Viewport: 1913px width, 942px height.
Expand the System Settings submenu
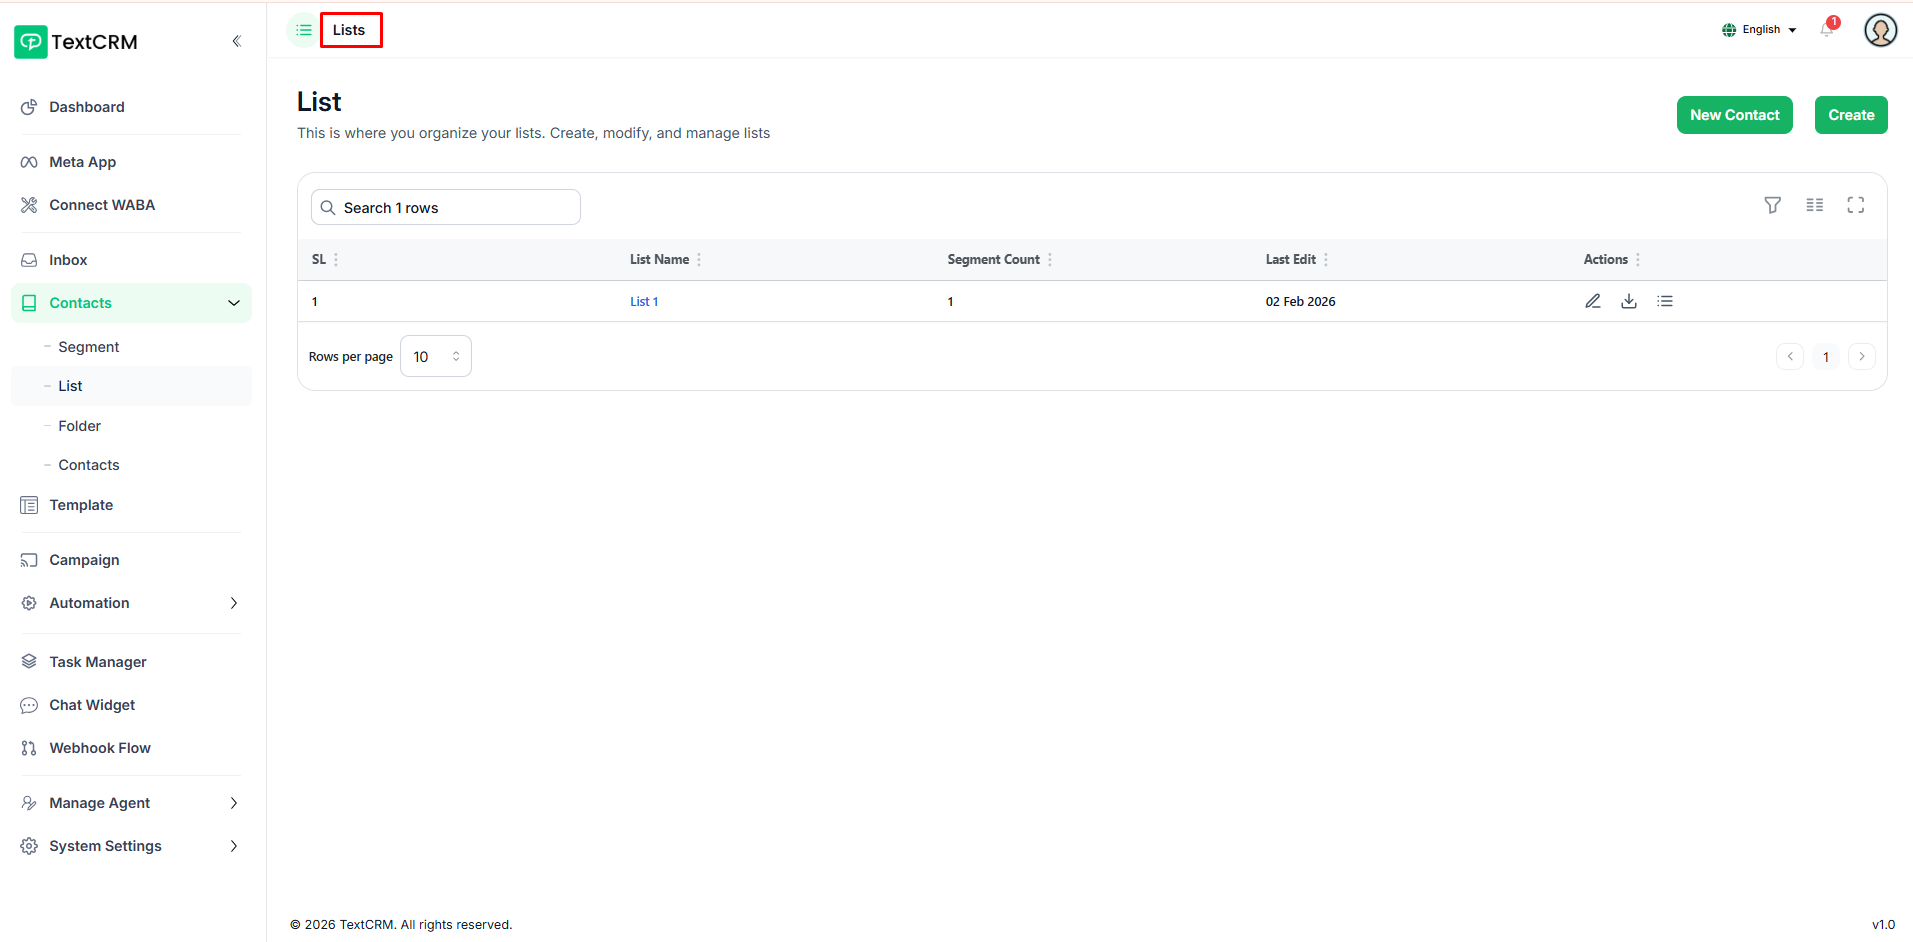(233, 846)
